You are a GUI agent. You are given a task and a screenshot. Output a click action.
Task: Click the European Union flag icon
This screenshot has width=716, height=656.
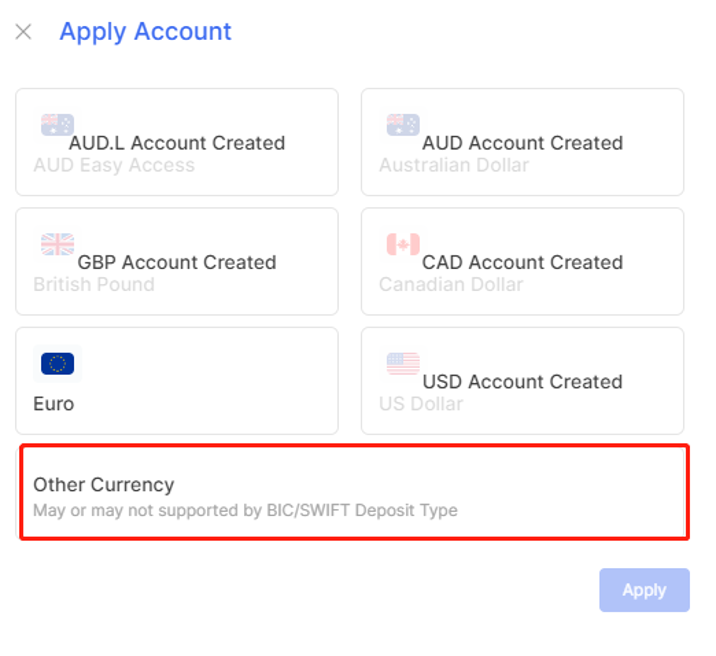pos(58,364)
